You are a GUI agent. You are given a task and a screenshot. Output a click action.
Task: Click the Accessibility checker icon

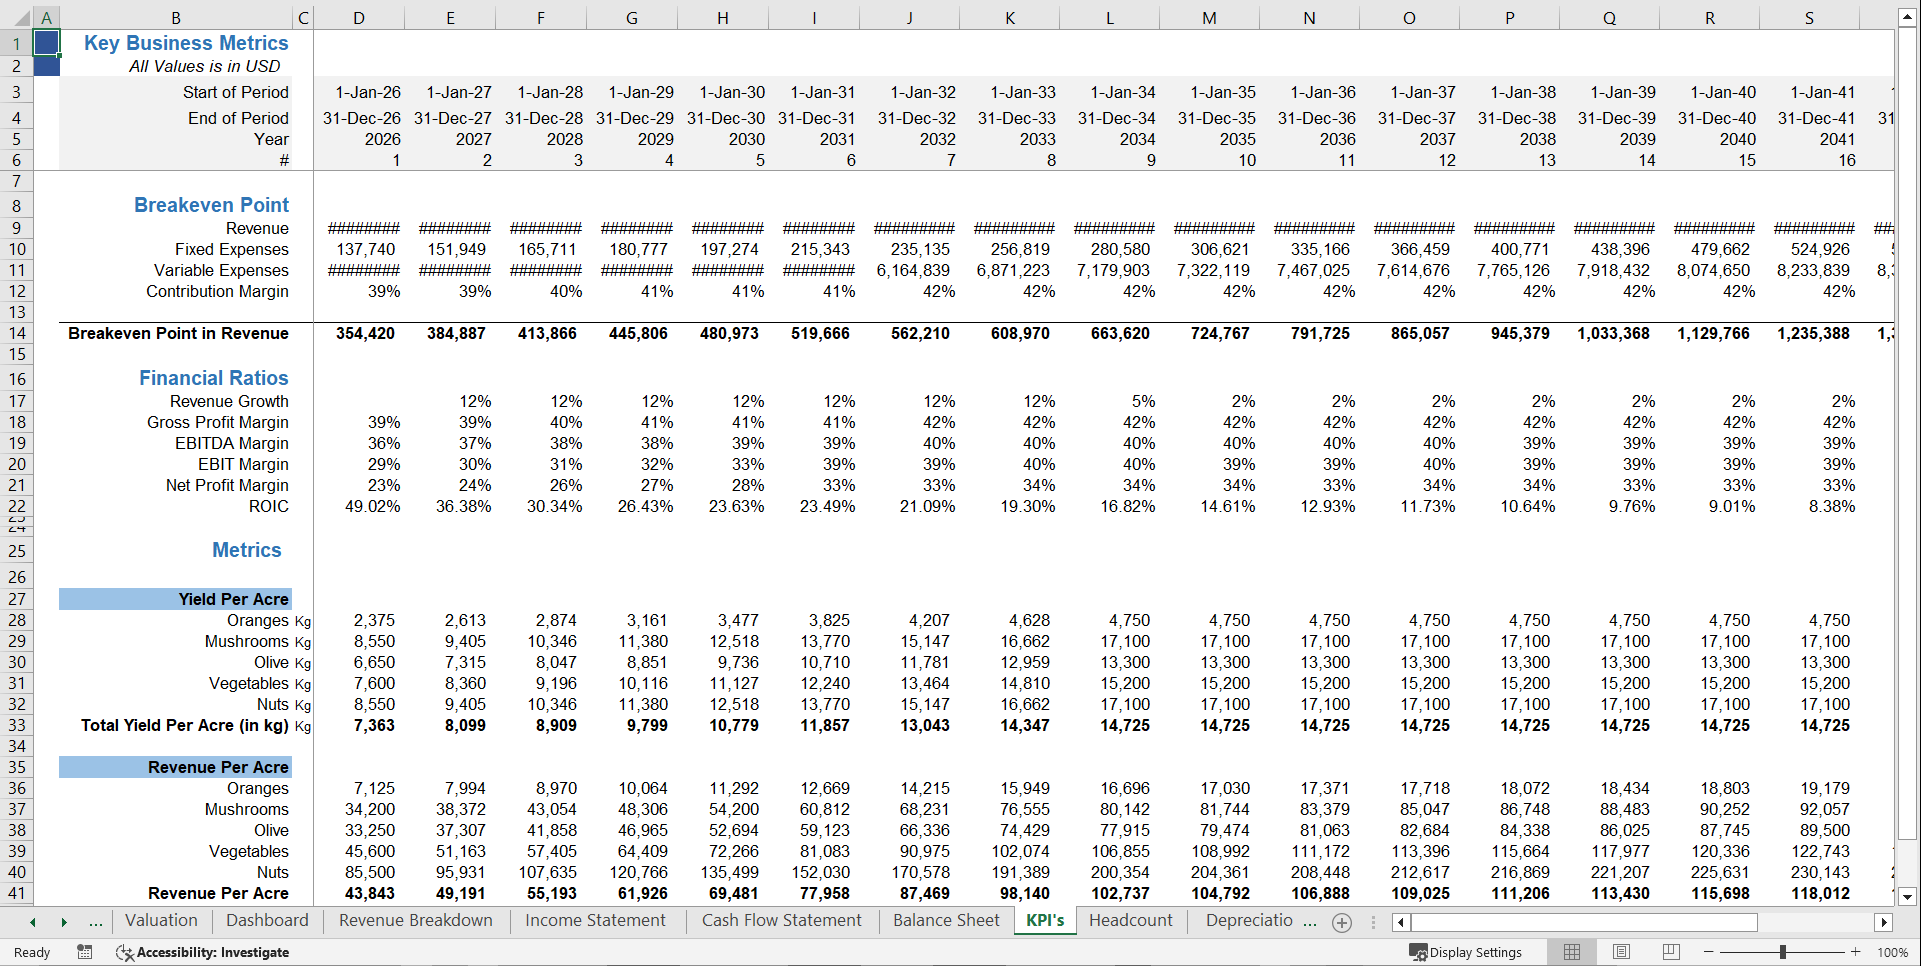(125, 952)
